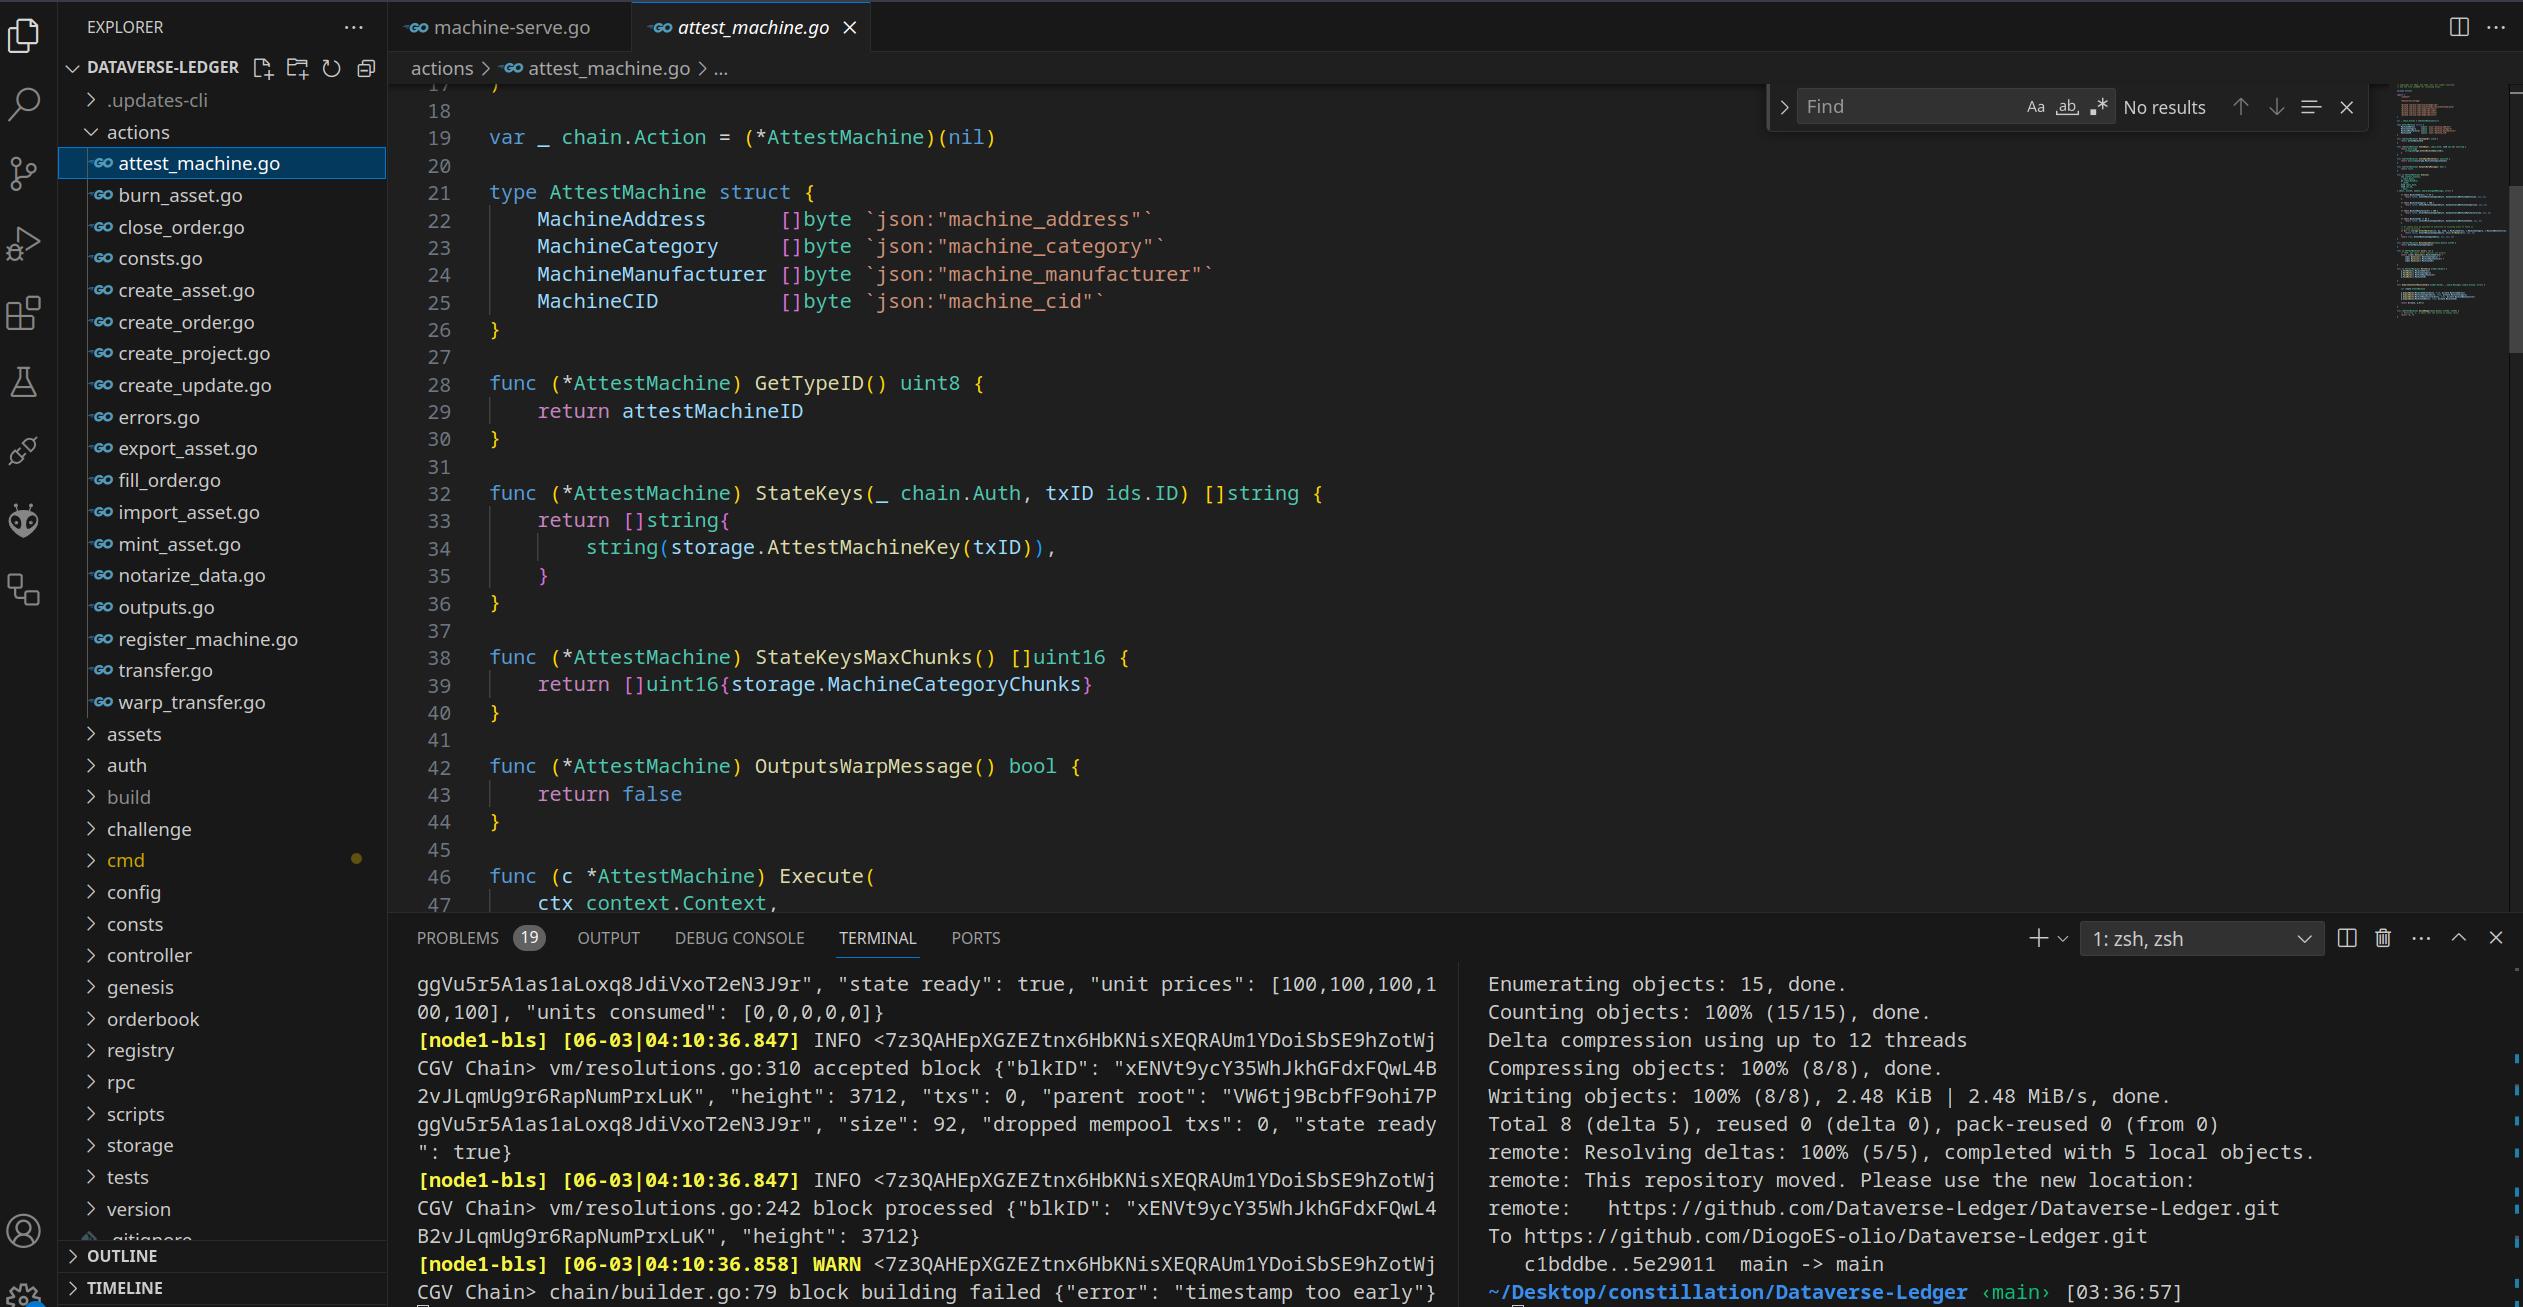Collapse all folders in Explorer
Image resolution: width=2523 pixels, height=1307 pixels.
366,68
